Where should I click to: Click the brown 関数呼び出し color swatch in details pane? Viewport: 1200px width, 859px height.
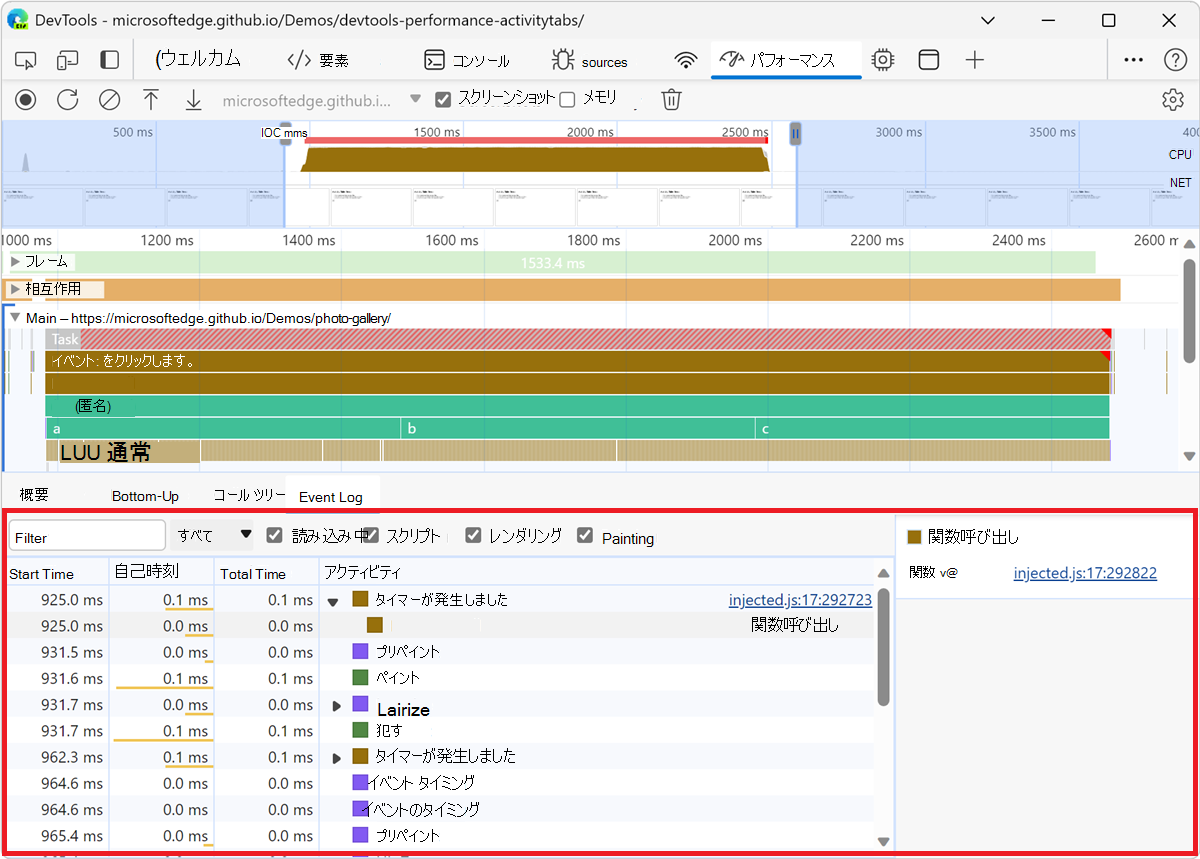(x=914, y=537)
